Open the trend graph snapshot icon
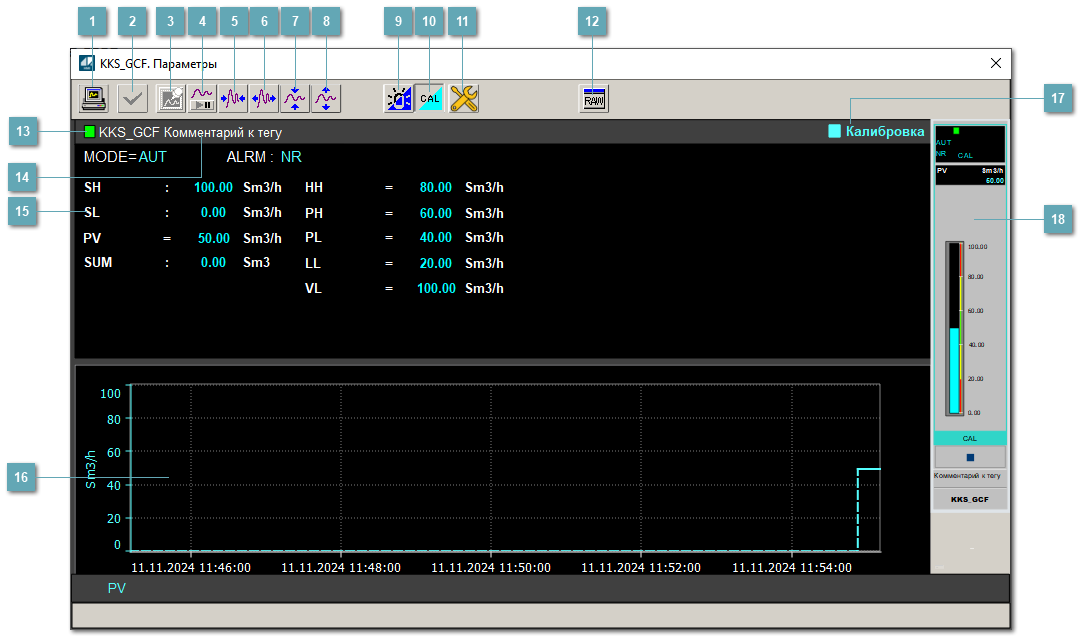The width and height of the screenshot is (1083, 639). (x=171, y=98)
